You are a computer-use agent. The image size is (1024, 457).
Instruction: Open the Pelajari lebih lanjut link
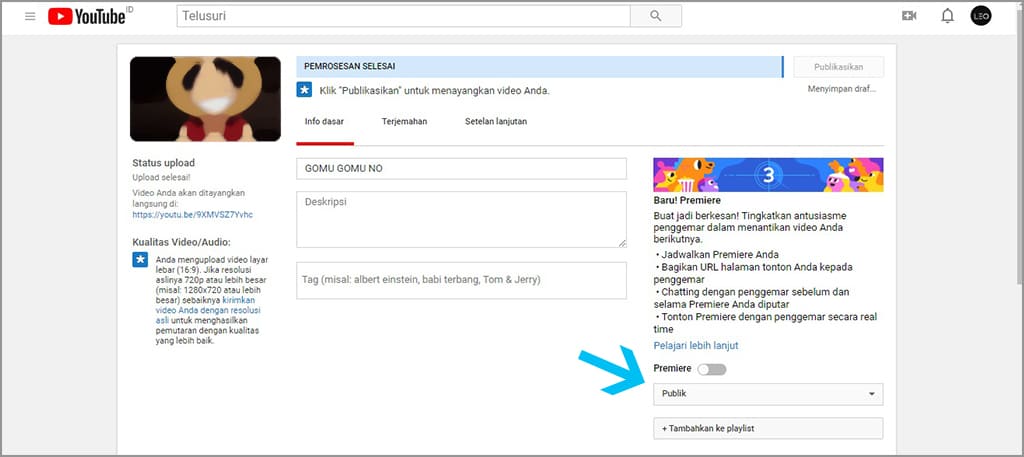point(696,346)
